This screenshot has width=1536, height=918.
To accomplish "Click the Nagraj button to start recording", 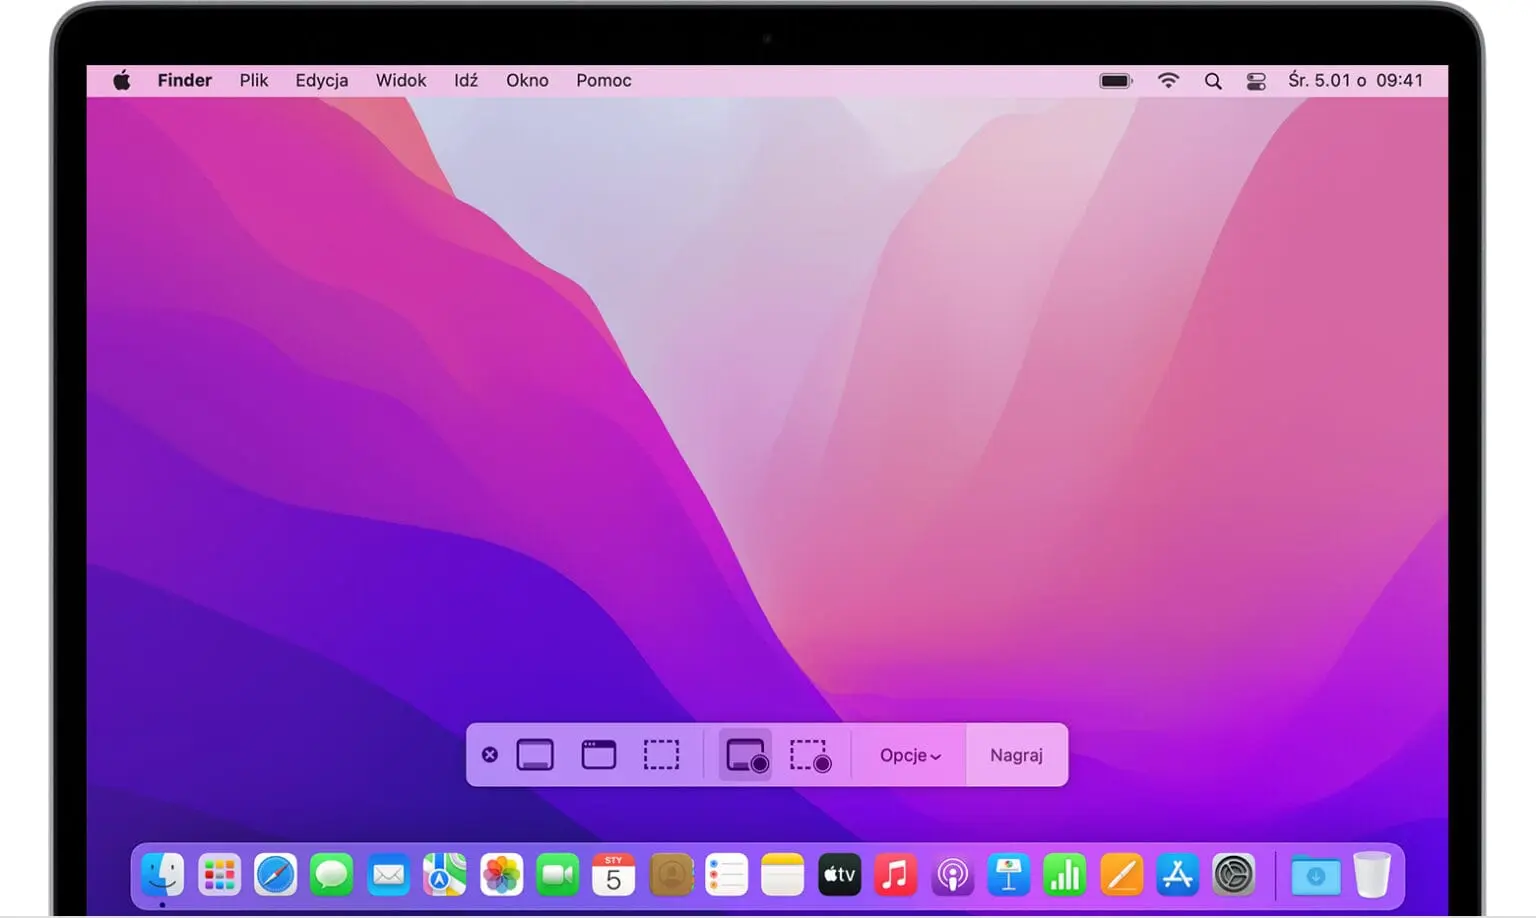I will (x=1016, y=755).
